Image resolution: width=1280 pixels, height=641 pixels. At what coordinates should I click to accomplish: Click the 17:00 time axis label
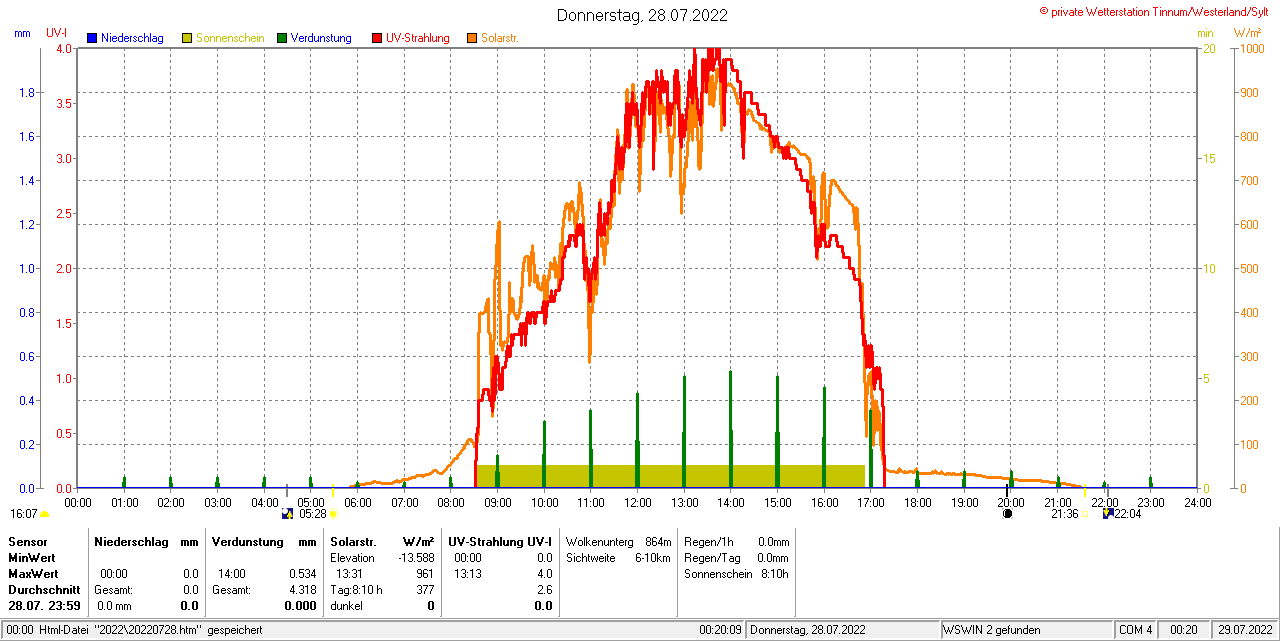[x=871, y=502]
